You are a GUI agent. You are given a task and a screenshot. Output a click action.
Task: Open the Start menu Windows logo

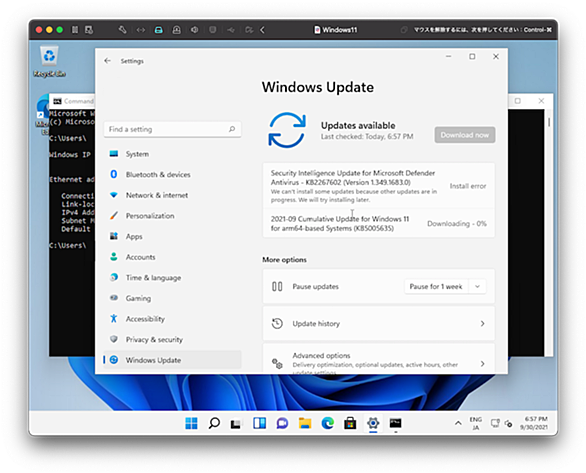191,423
